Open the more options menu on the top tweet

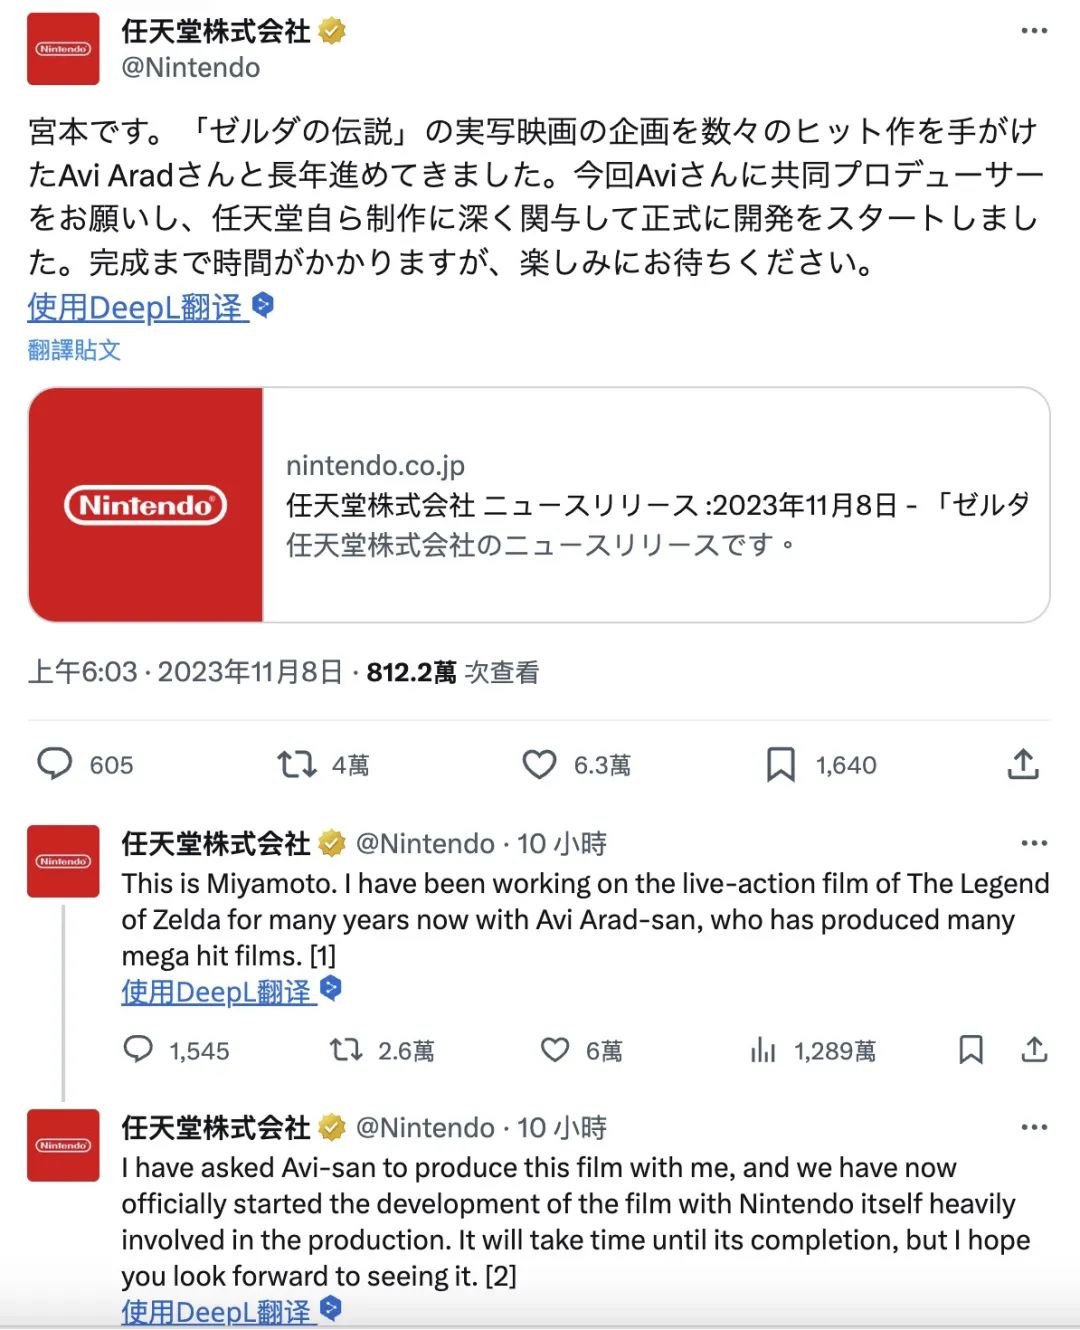click(x=1034, y=31)
